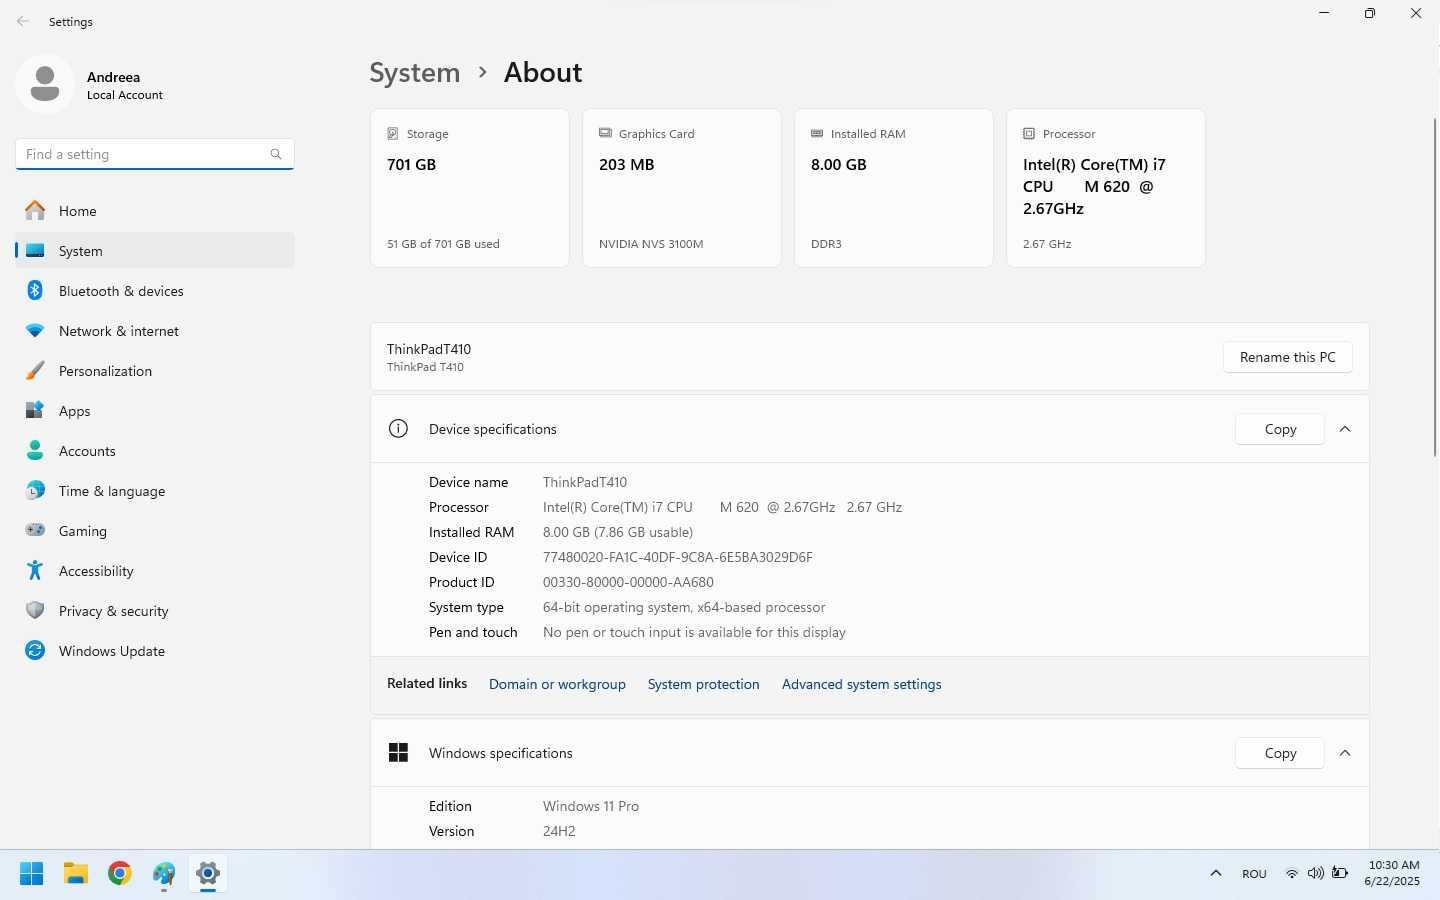Viewport: 1440px width, 900px height.
Task: Open Personalization settings
Action: point(155,371)
